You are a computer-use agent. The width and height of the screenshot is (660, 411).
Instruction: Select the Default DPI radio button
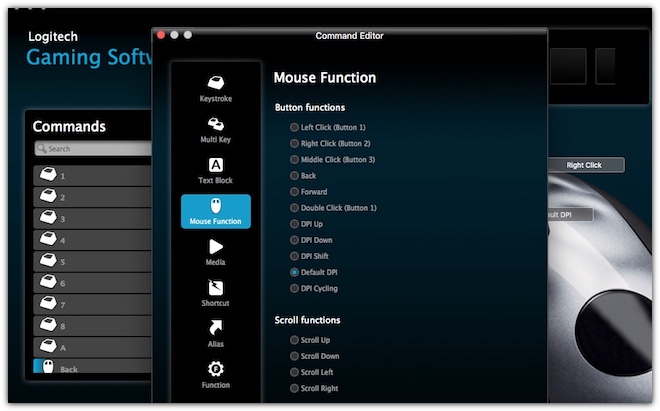tap(294, 272)
